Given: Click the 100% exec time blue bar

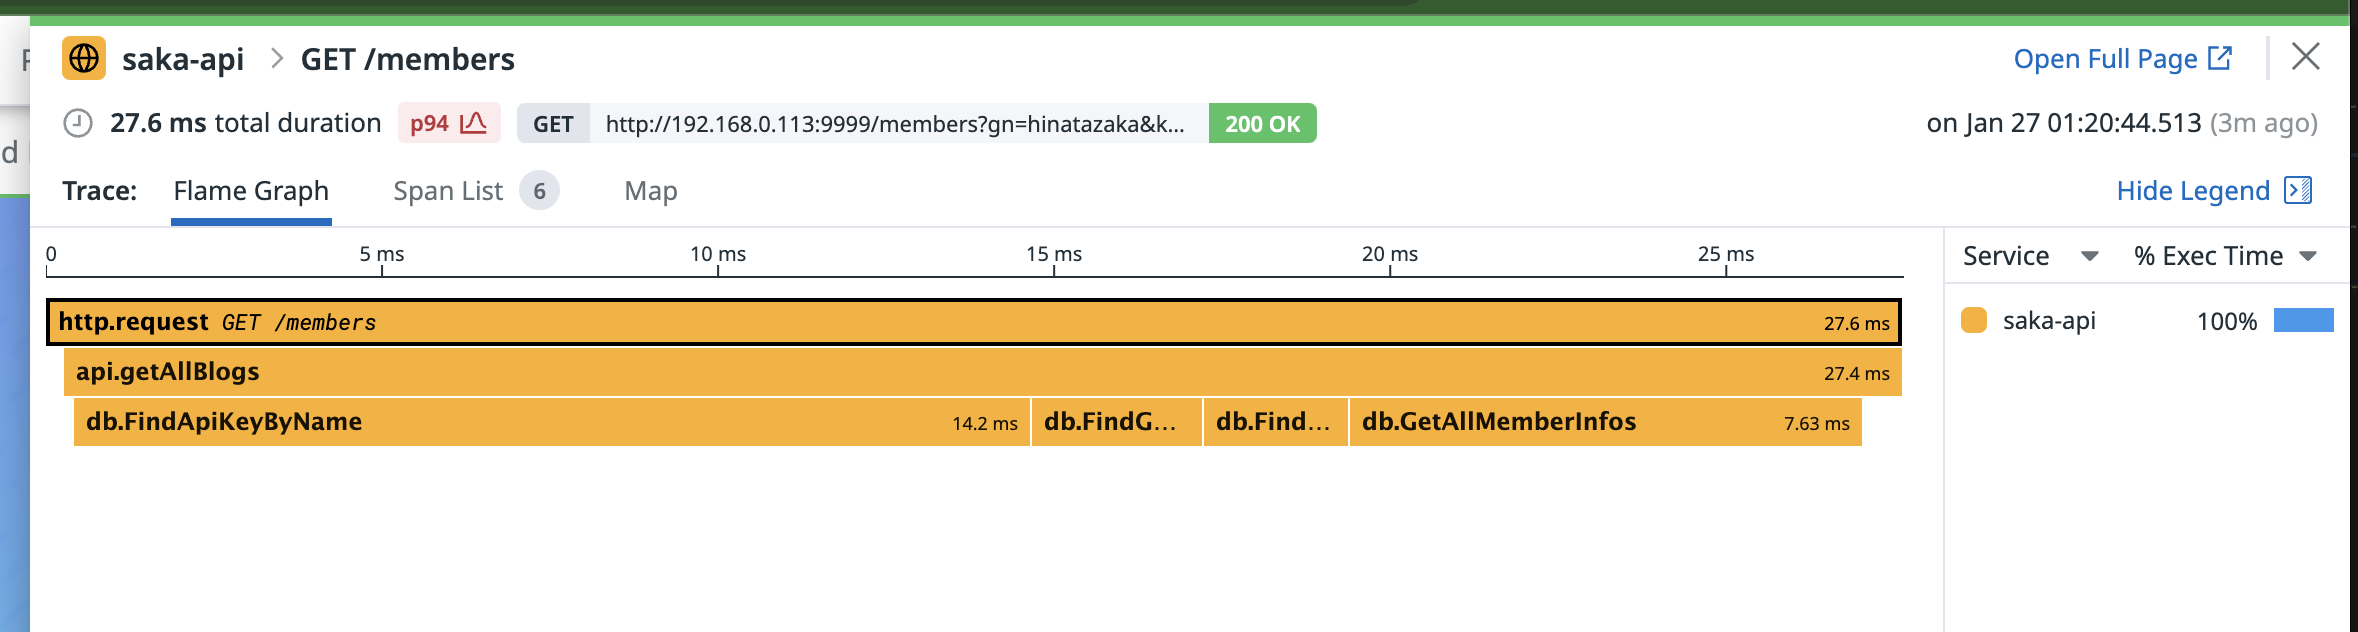Looking at the screenshot, I should tap(2303, 320).
